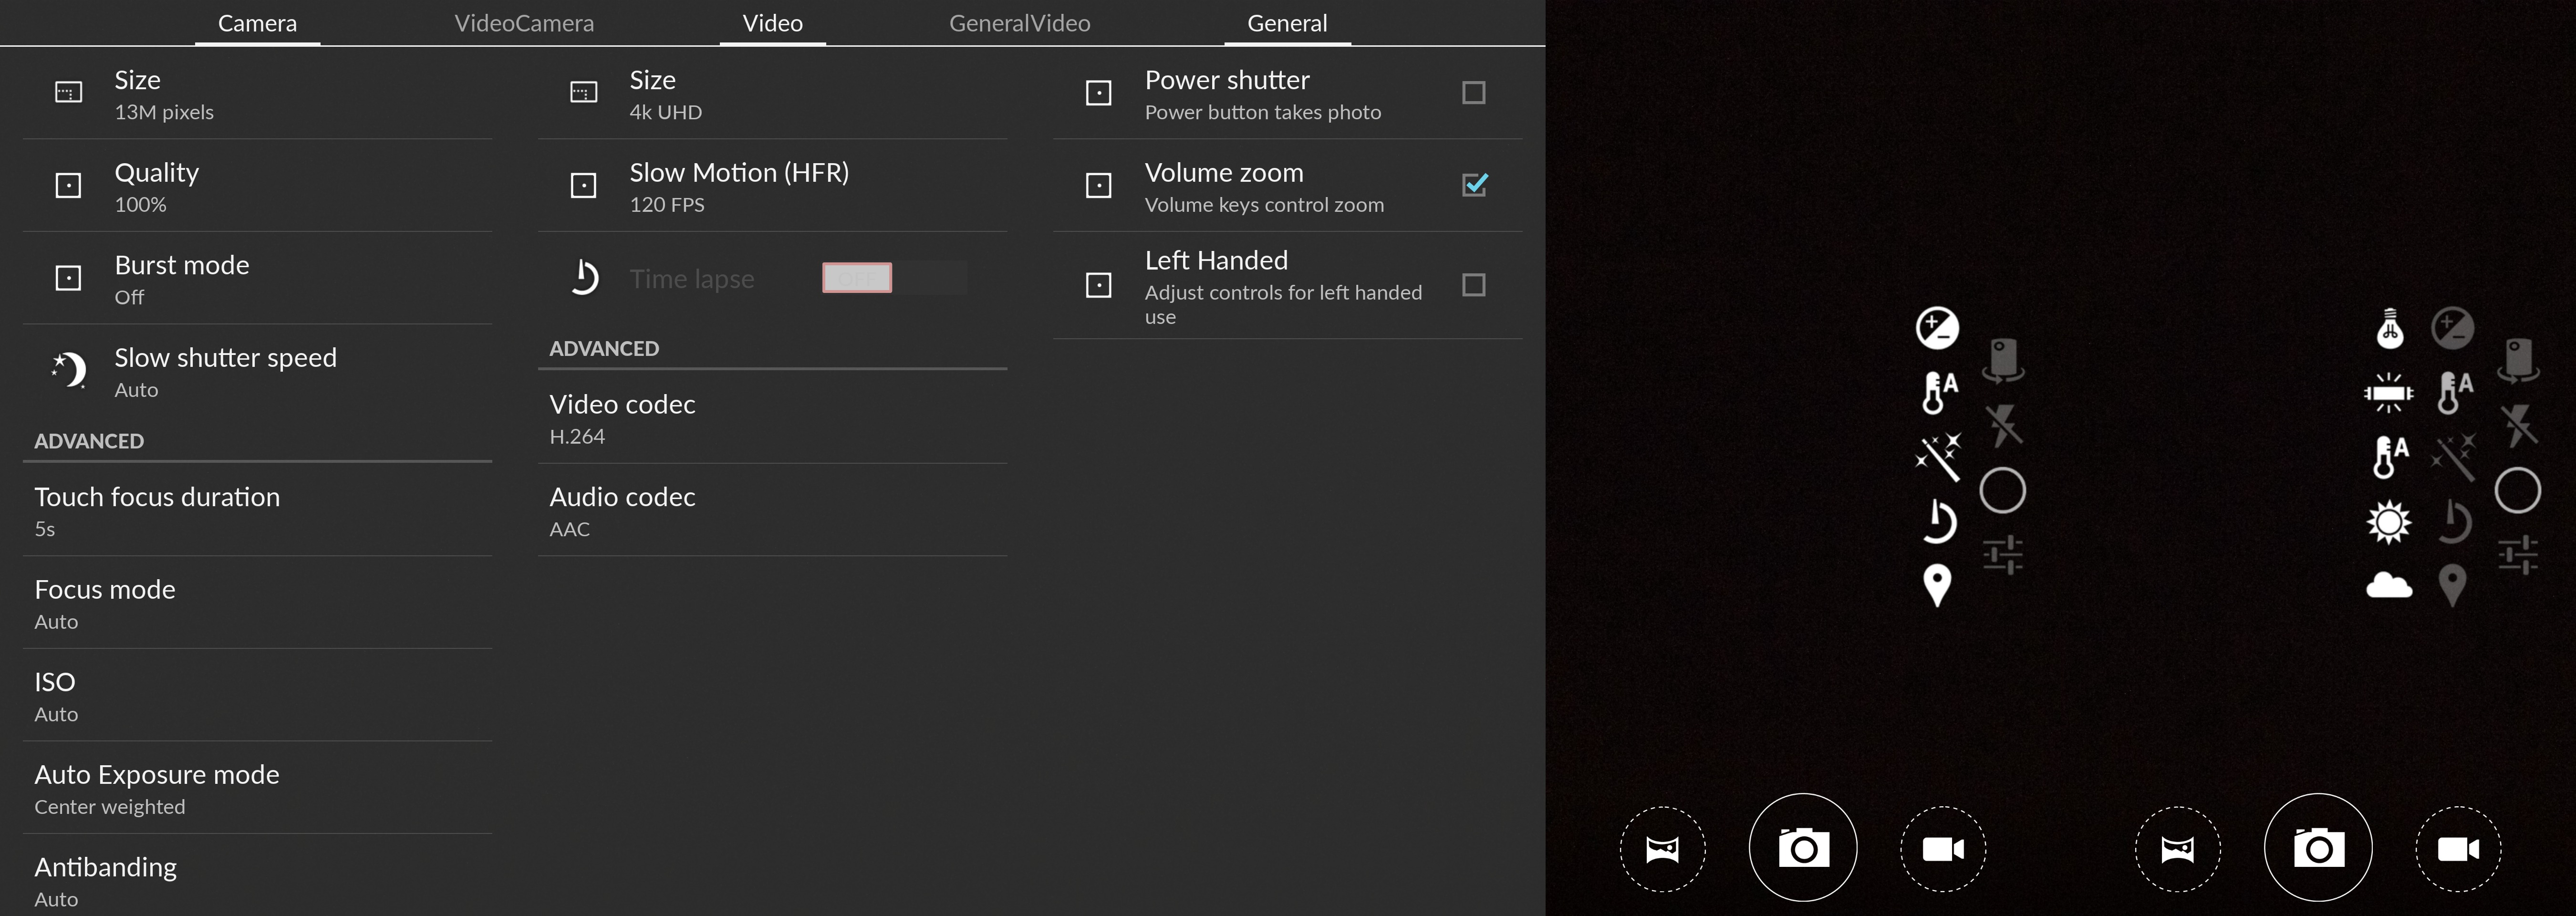Take a photo with right viewfinder shutter button

(x=2318, y=848)
